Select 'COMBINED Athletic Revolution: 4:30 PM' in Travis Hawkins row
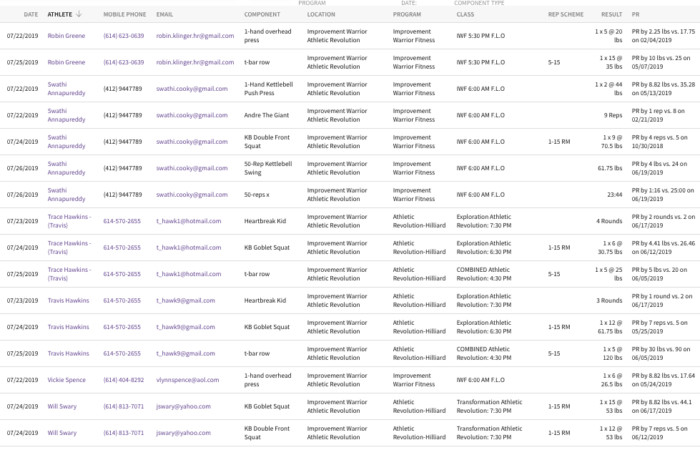The width and height of the screenshot is (700, 450). (484, 353)
